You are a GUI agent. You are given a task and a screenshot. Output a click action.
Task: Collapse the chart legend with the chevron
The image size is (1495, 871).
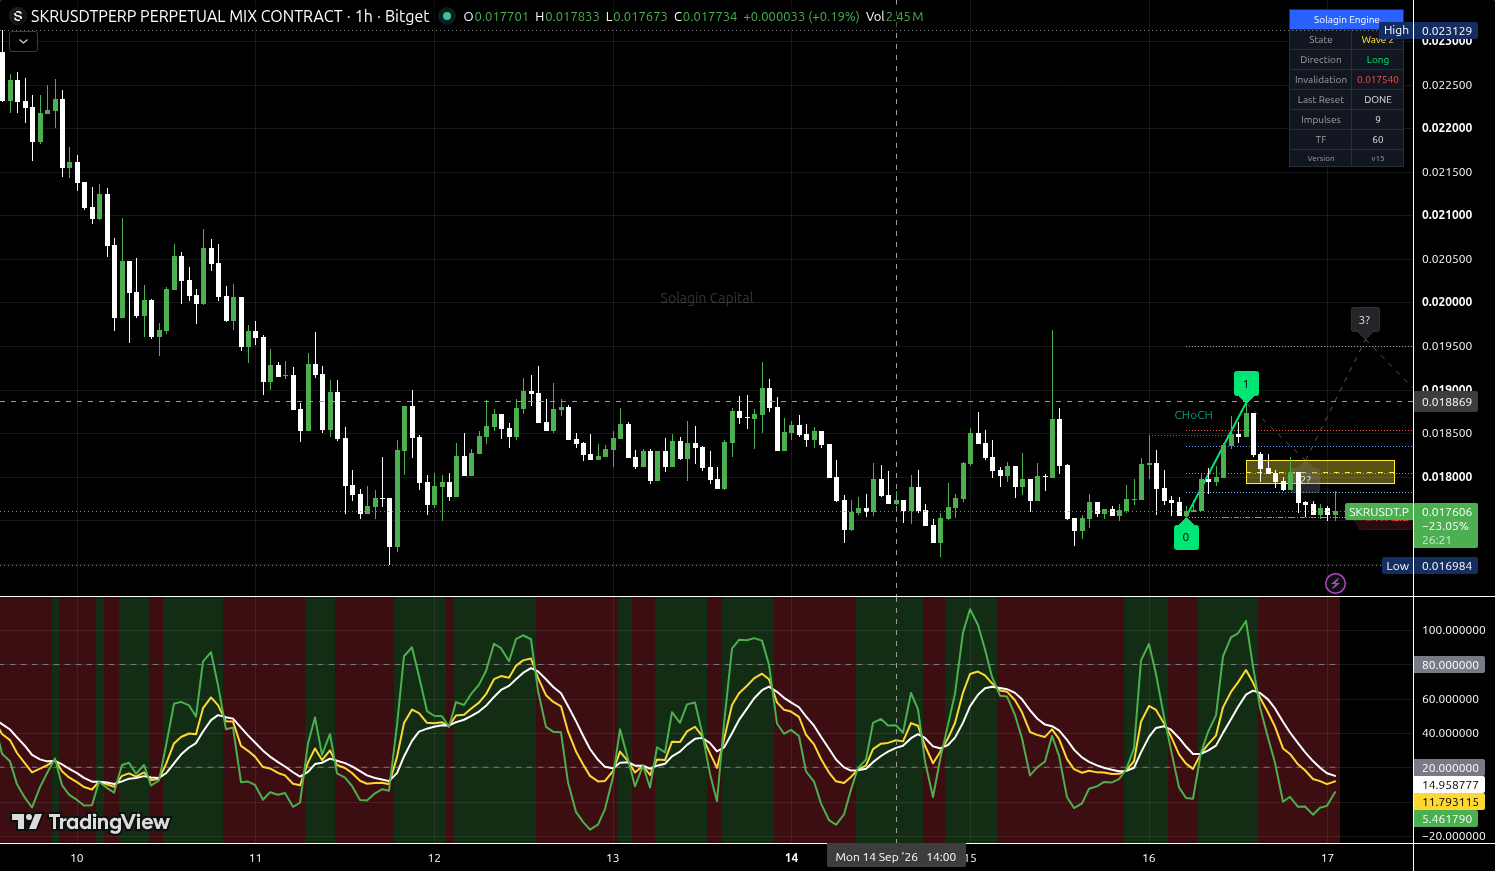point(22,41)
